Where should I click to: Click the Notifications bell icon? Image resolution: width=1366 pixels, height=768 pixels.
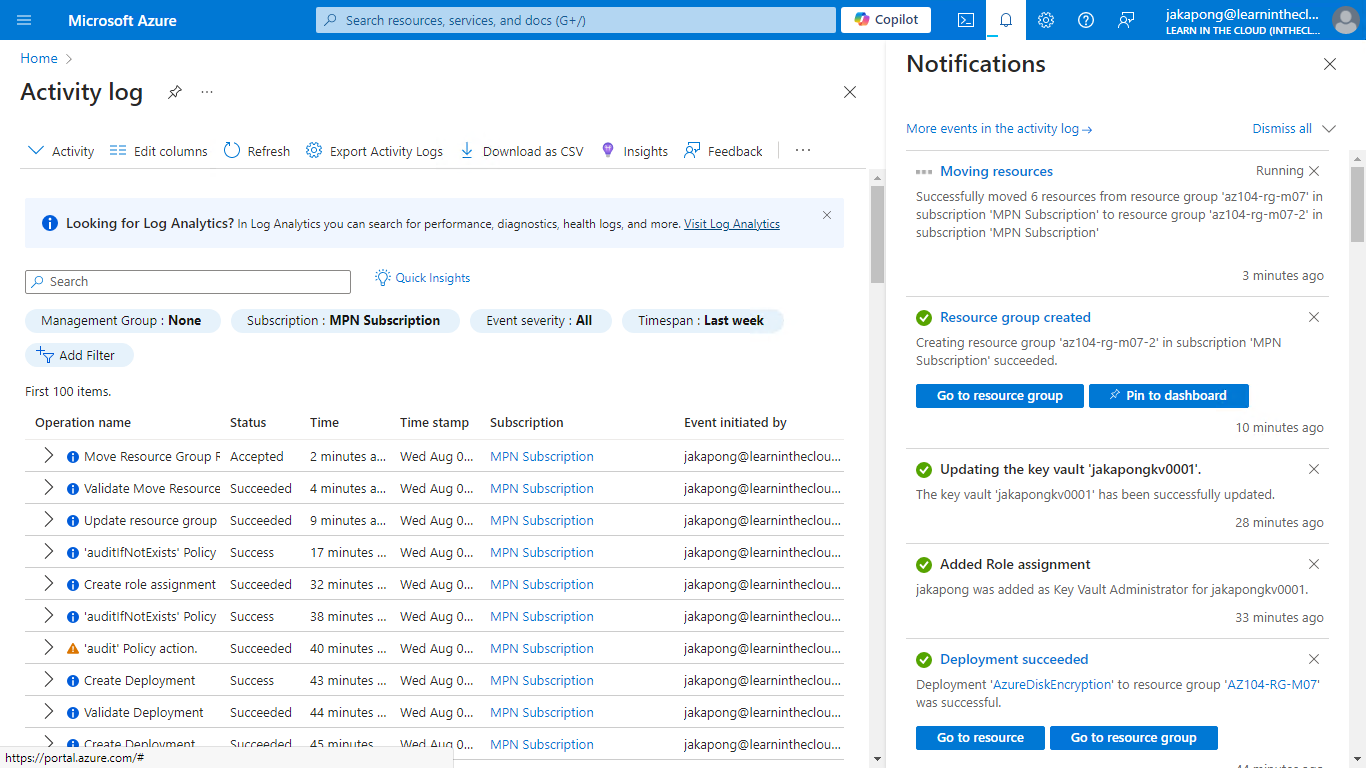click(1006, 20)
